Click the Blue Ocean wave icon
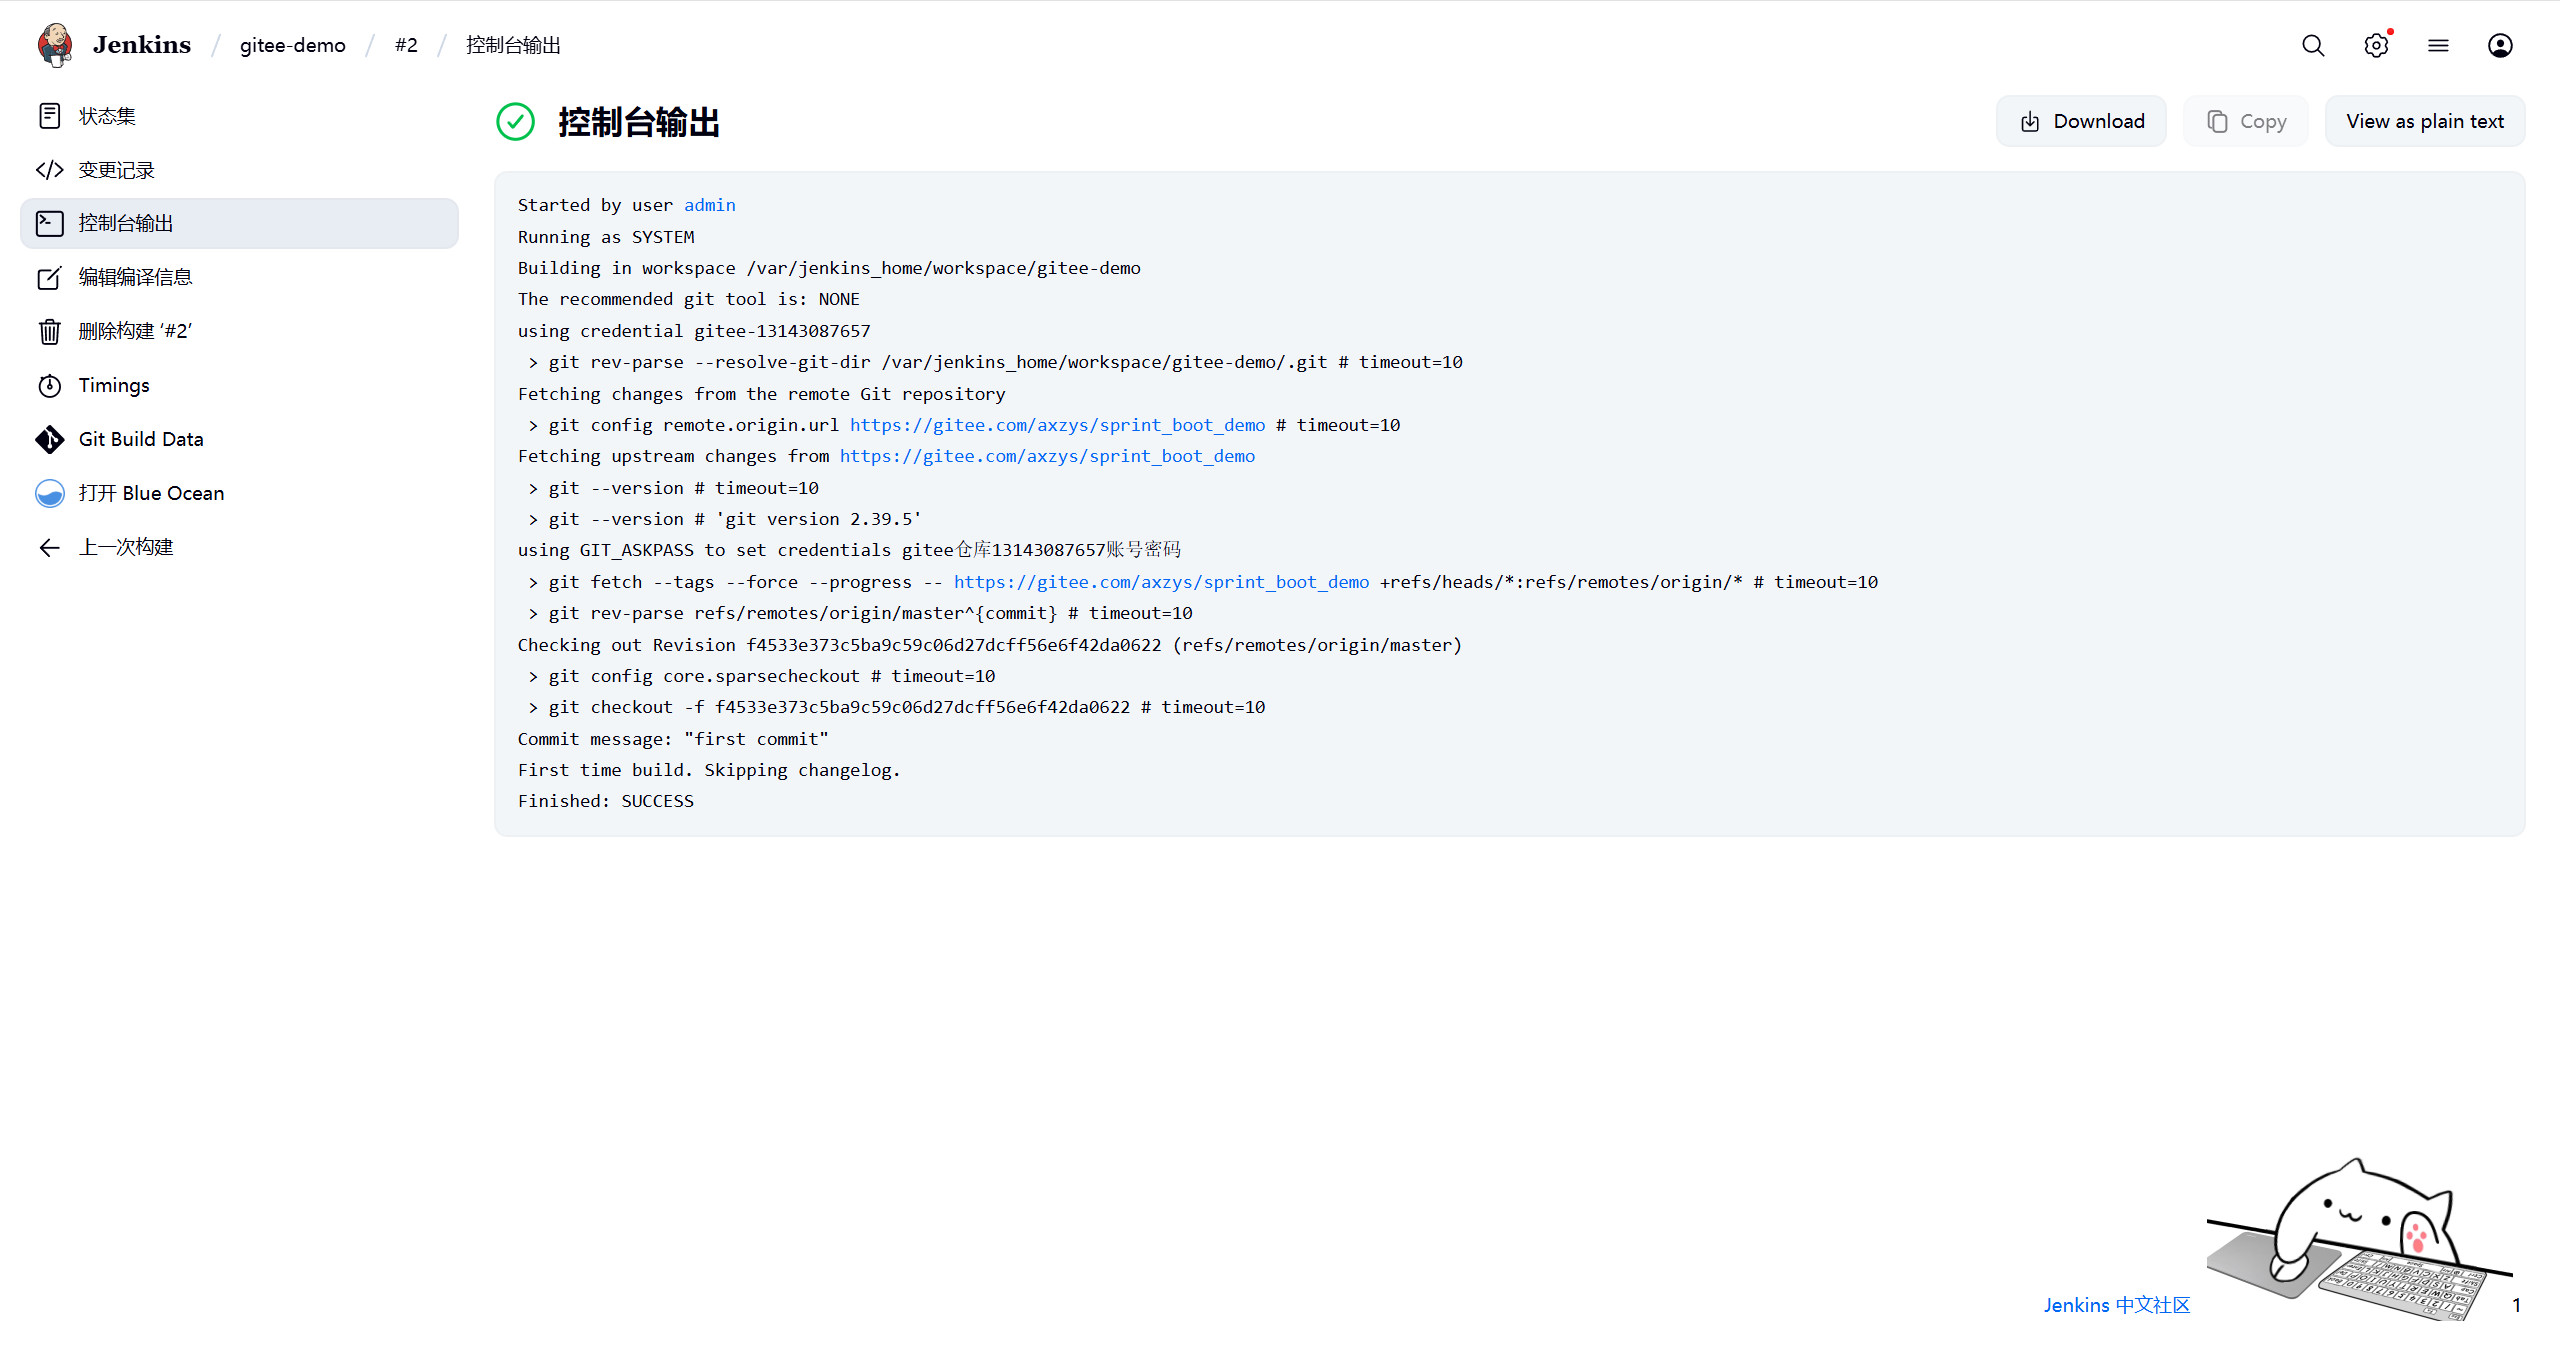The width and height of the screenshot is (2560, 1347). pyautogui.click(x=50, y=493)
